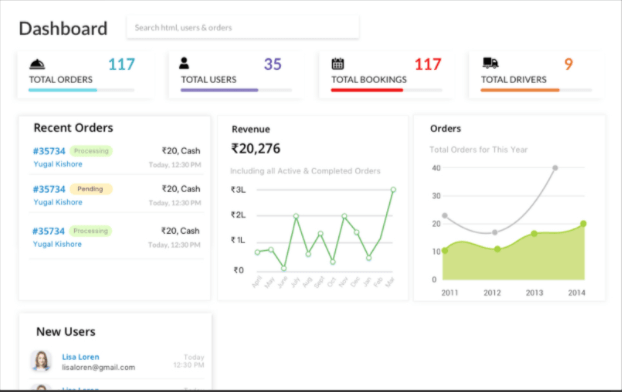Viewport: 622px width, 392px height.
Task: Click the ₹20,276 revenue amount
Action: click(x=256, y=148)
